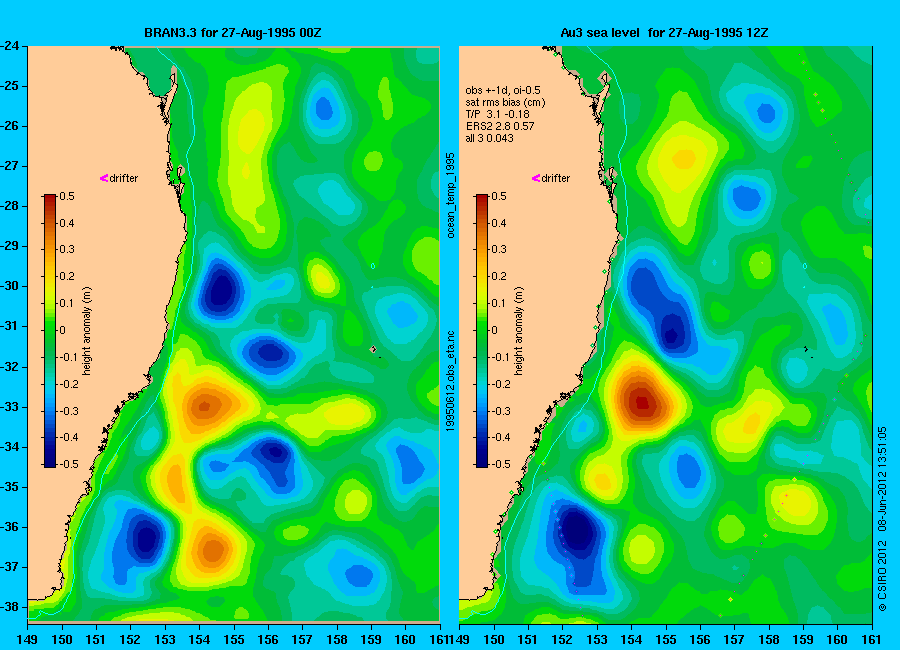Select the vertical '19950612.obs_eta.nc' filename
Viewport: 900px width, 650px height.
click(x=451, y=381)
